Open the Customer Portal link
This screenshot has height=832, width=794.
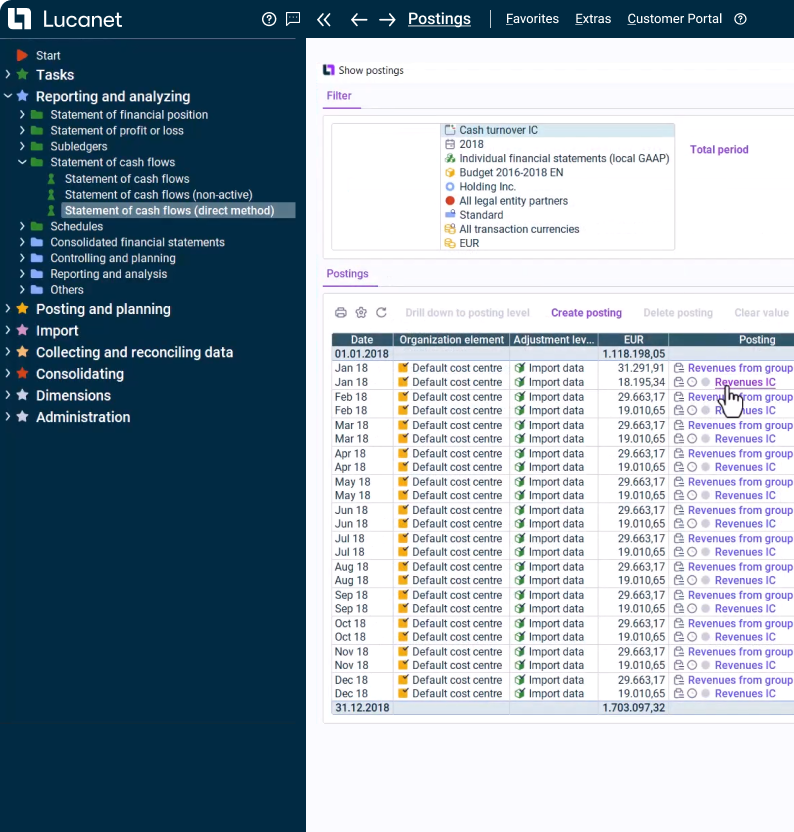[x=674, y=19]
